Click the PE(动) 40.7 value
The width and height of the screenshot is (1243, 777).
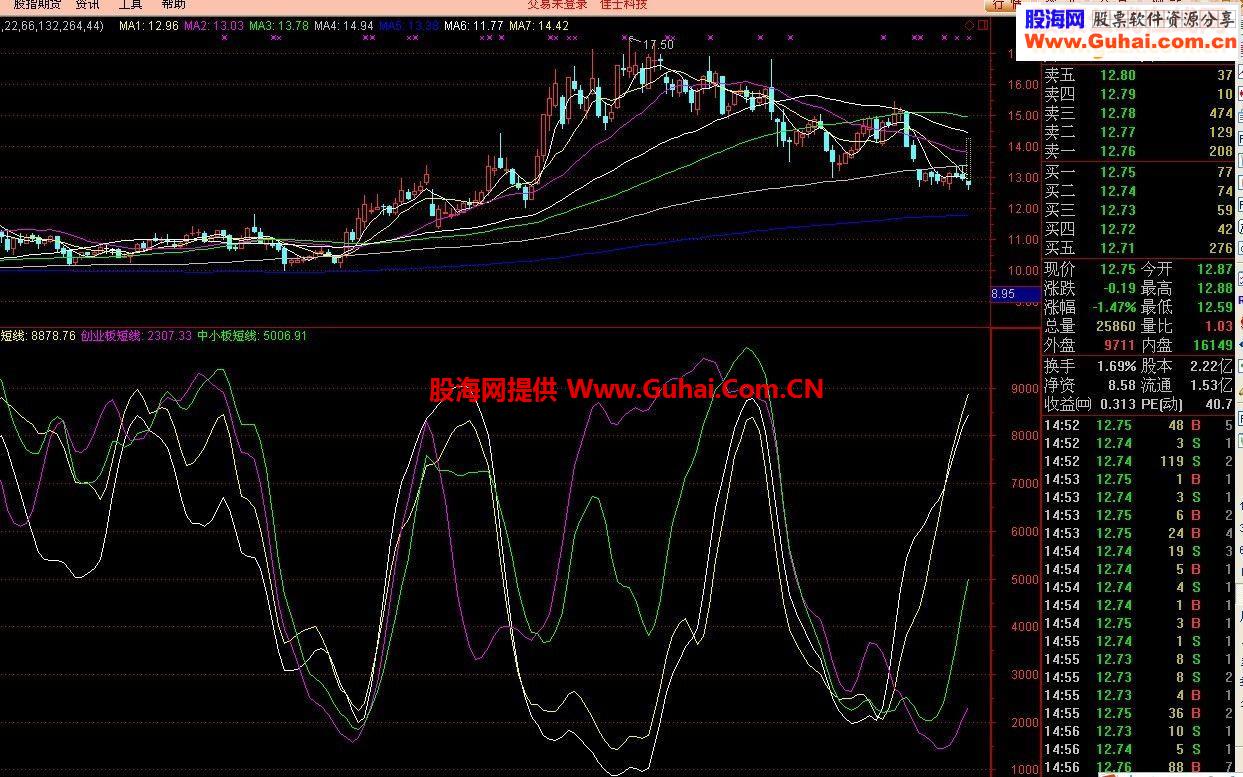click(1219, 404)
